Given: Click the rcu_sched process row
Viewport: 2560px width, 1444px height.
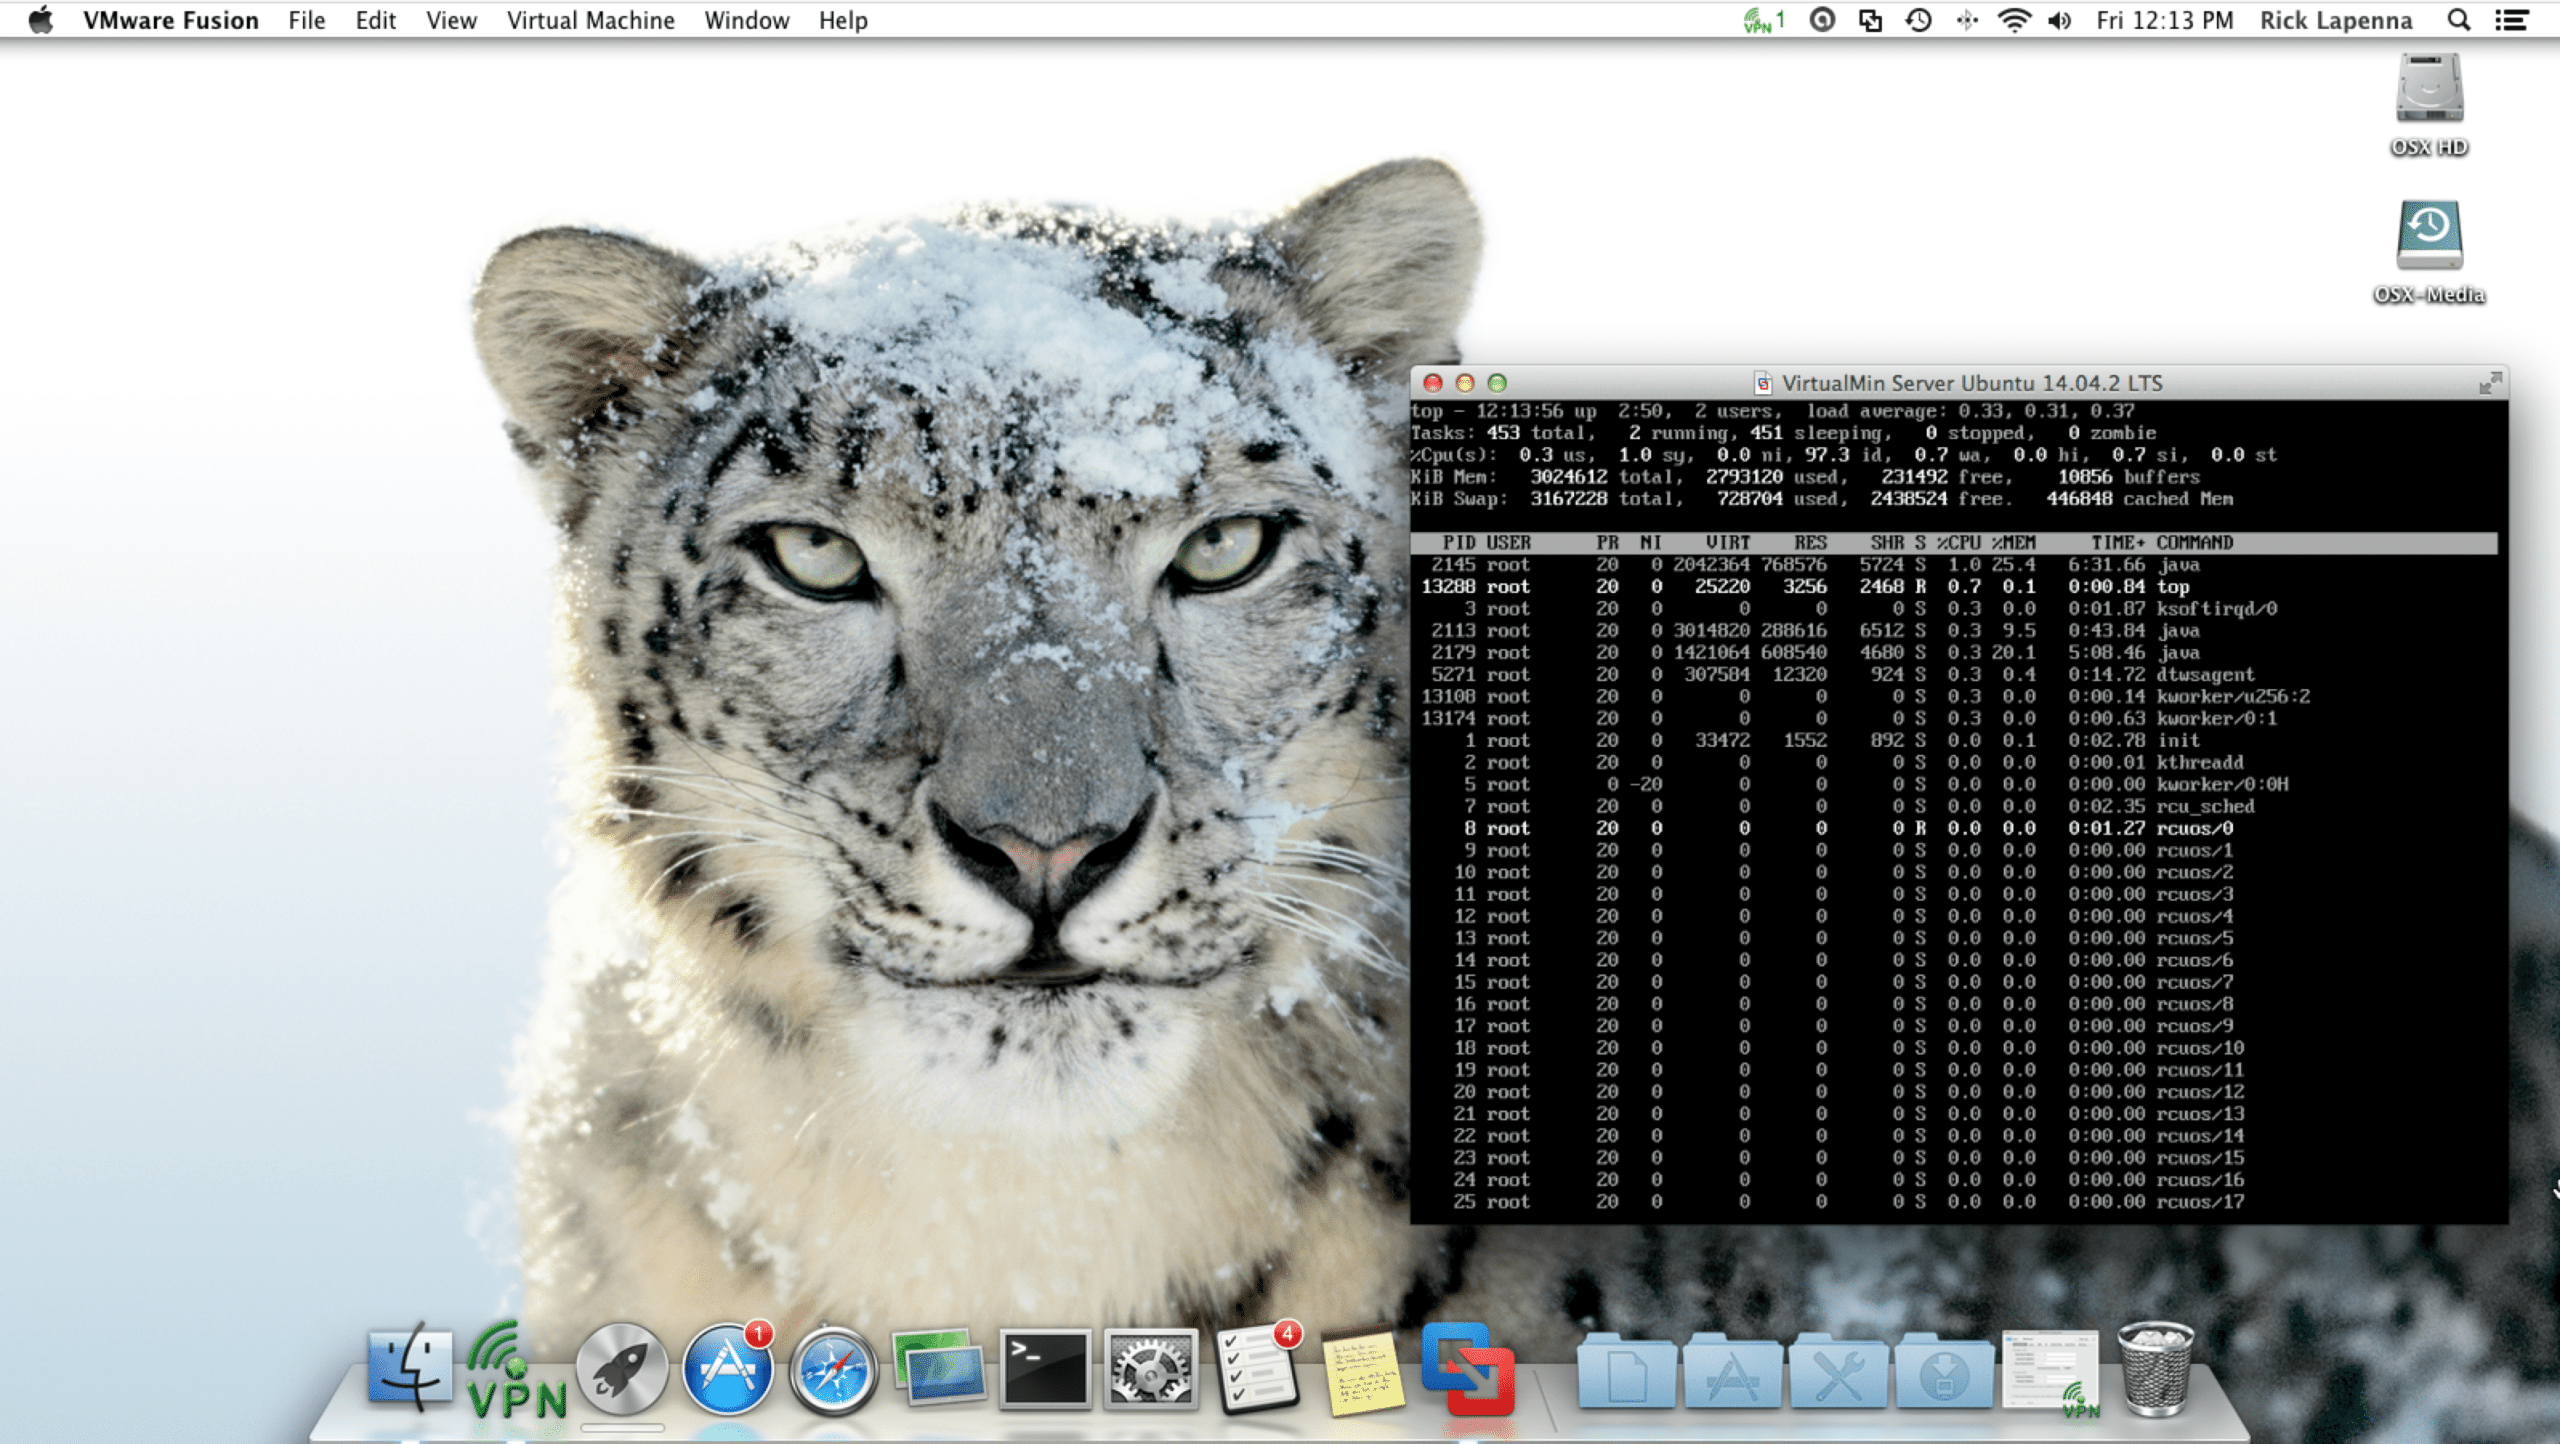Looking at the screenshot, I should click(1953, 806).
